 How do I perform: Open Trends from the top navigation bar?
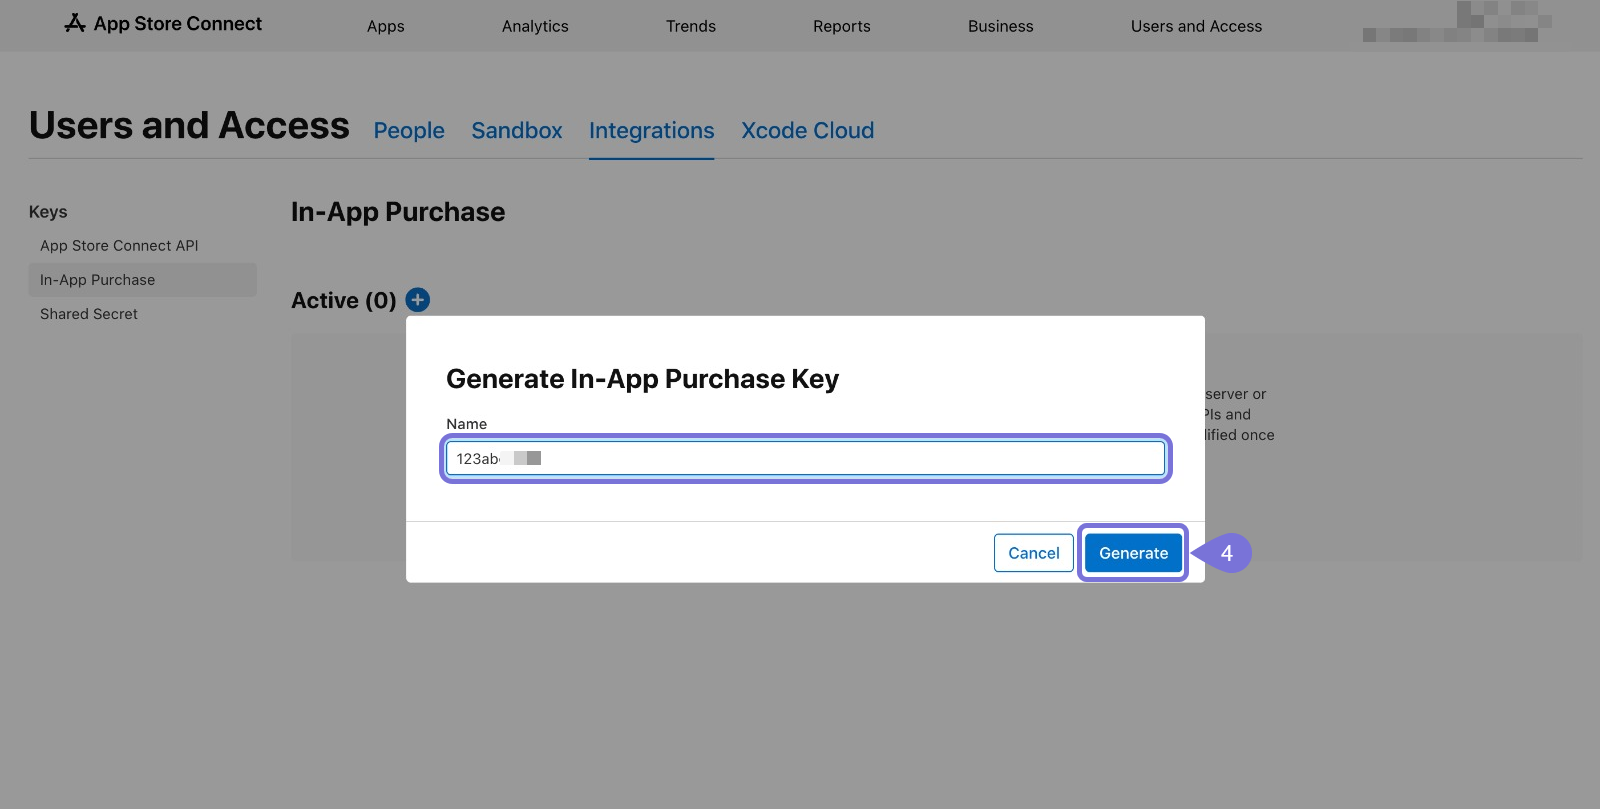click(691, 26)
